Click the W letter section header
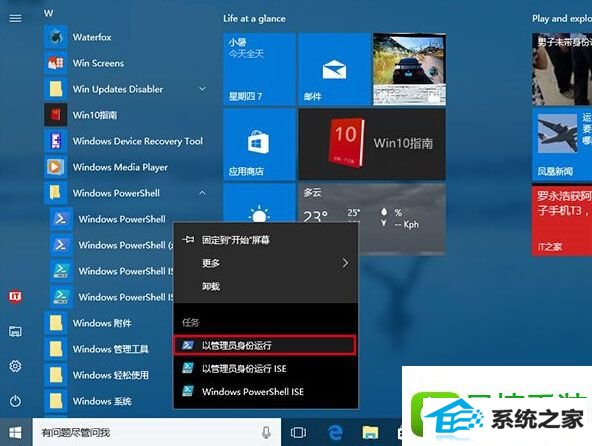Screen dimensions: 592x446 [48, 13]
